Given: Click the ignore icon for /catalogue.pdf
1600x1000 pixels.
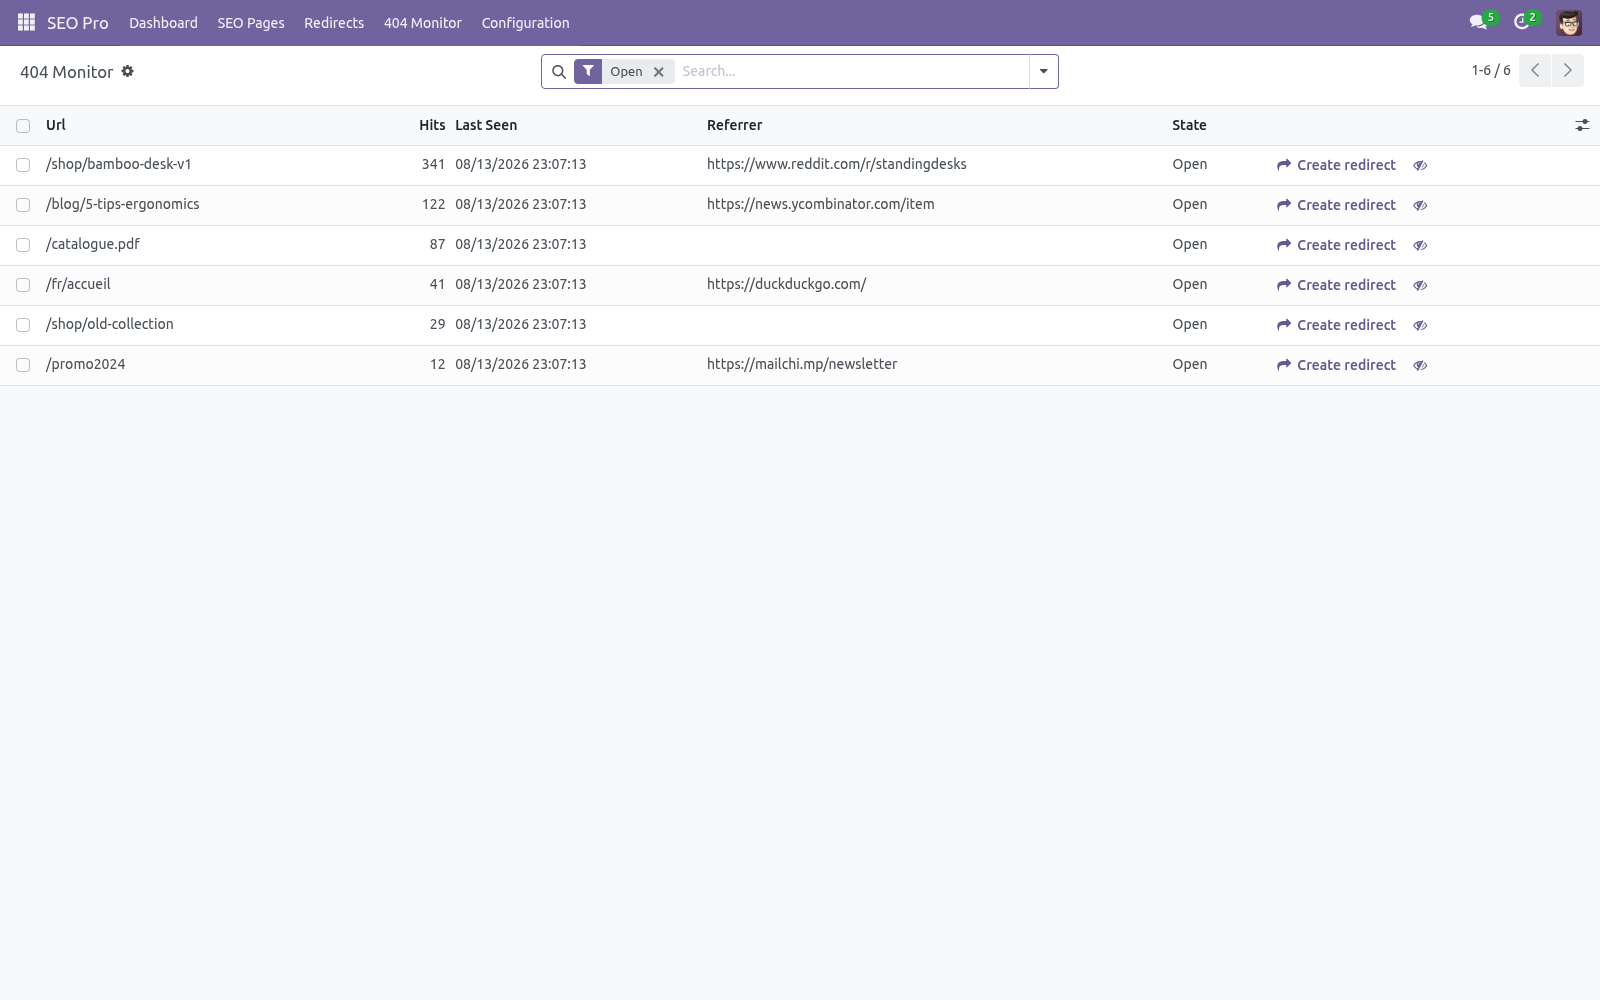Looking at the screenshot, I should [1420, 245].
